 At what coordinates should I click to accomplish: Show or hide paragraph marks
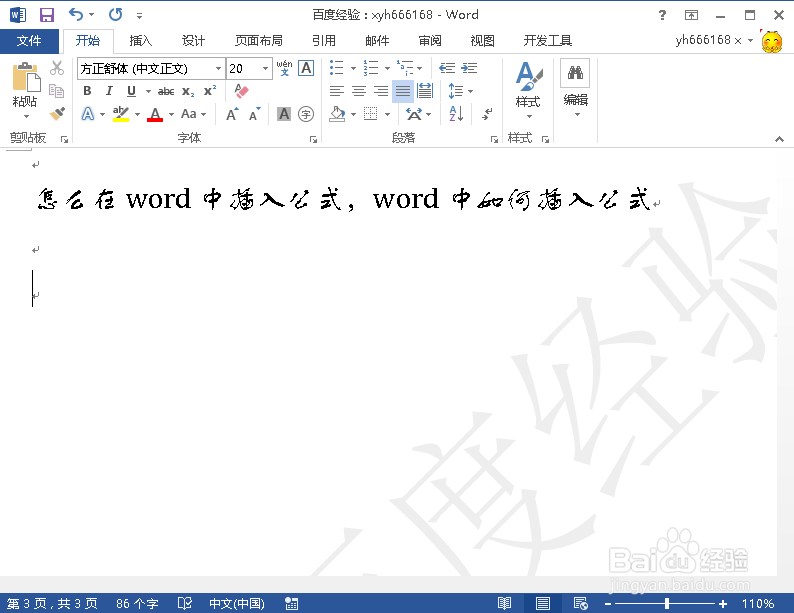point(487,114)
